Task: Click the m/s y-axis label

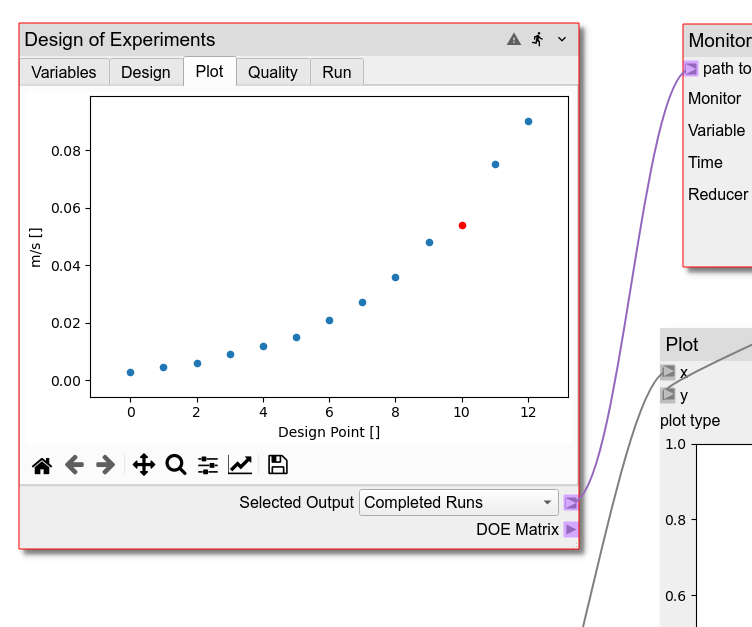Action: (x=35, y=248)
